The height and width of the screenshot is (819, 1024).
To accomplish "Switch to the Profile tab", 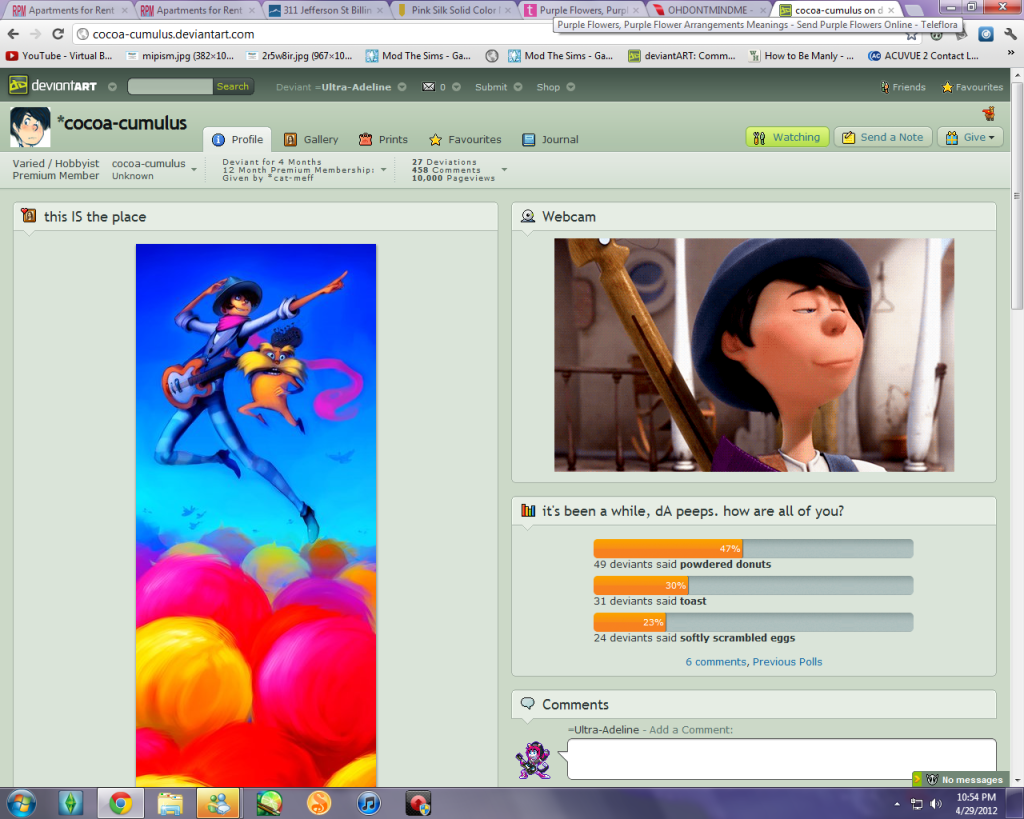I will pyautogui.click(x=237, y=139).
